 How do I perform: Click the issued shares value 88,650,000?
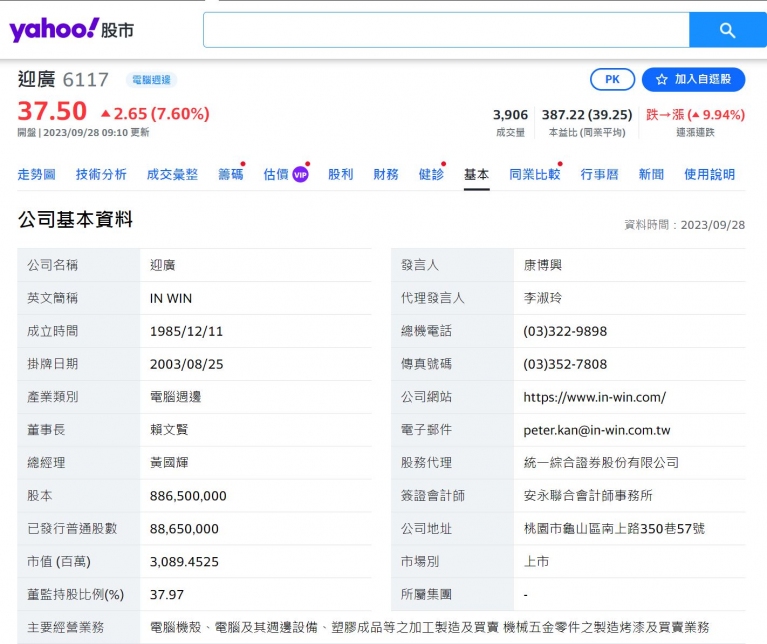(184, 529)
